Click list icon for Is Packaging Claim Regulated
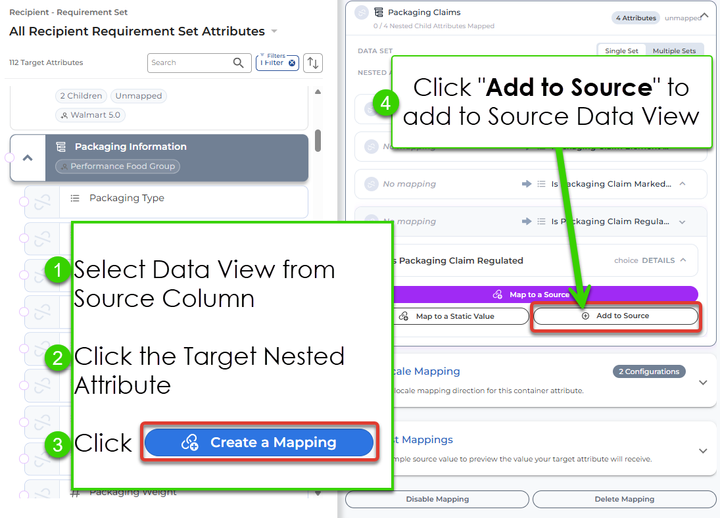 pyautogui.click(x=541, y=221)
